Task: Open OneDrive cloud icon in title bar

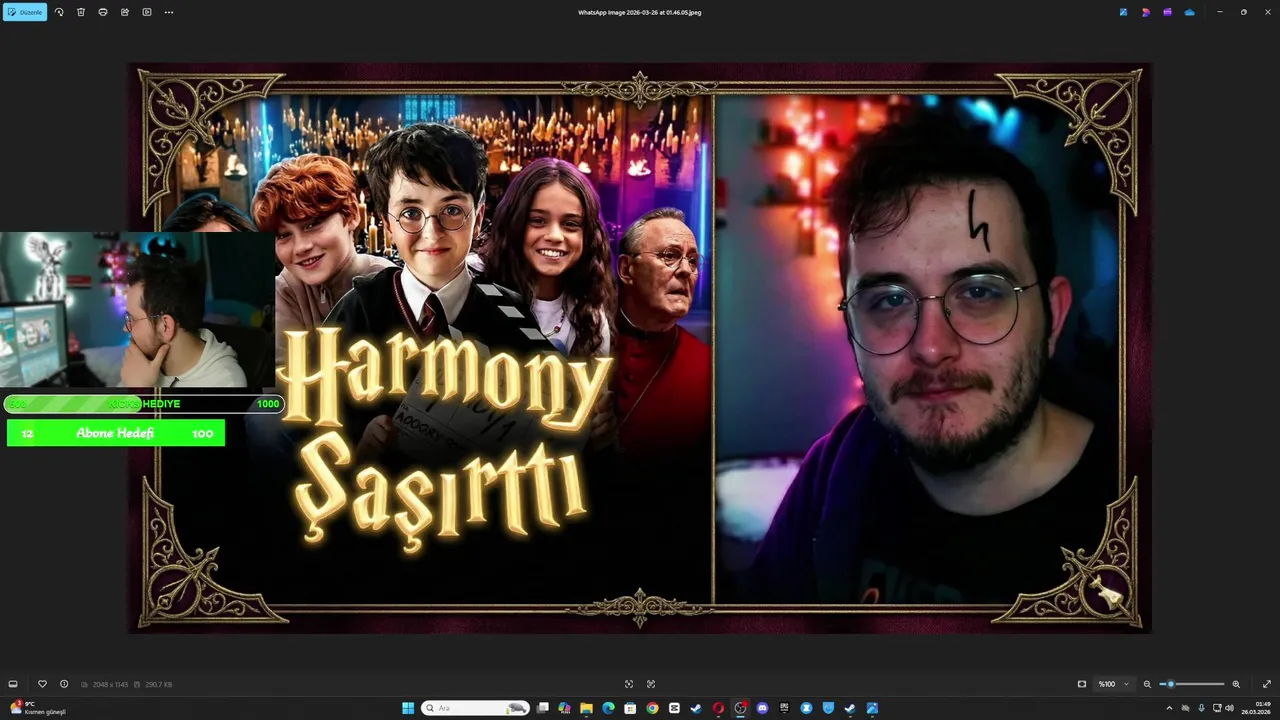Action: (x=1189, y=12)
